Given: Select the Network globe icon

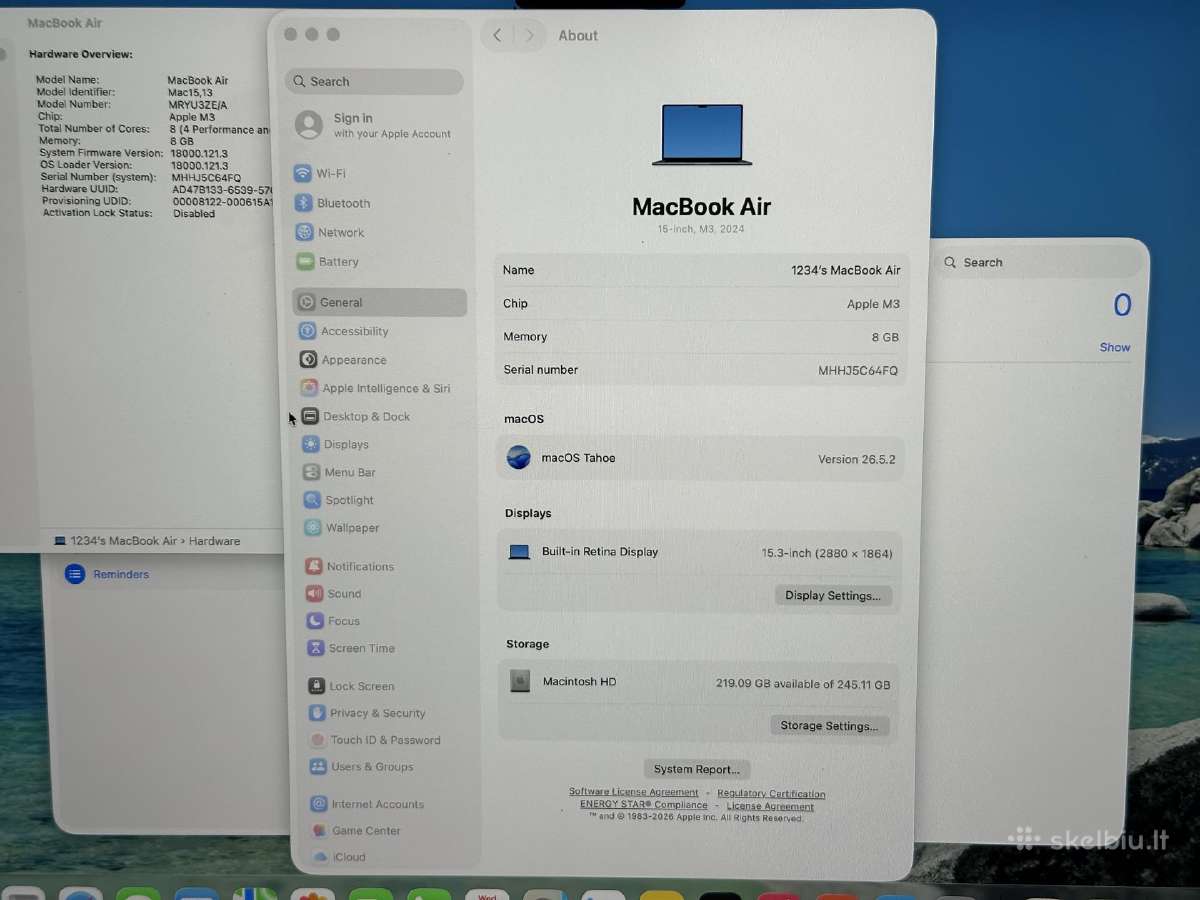Looking at the screenshot, I should (304, 232).
